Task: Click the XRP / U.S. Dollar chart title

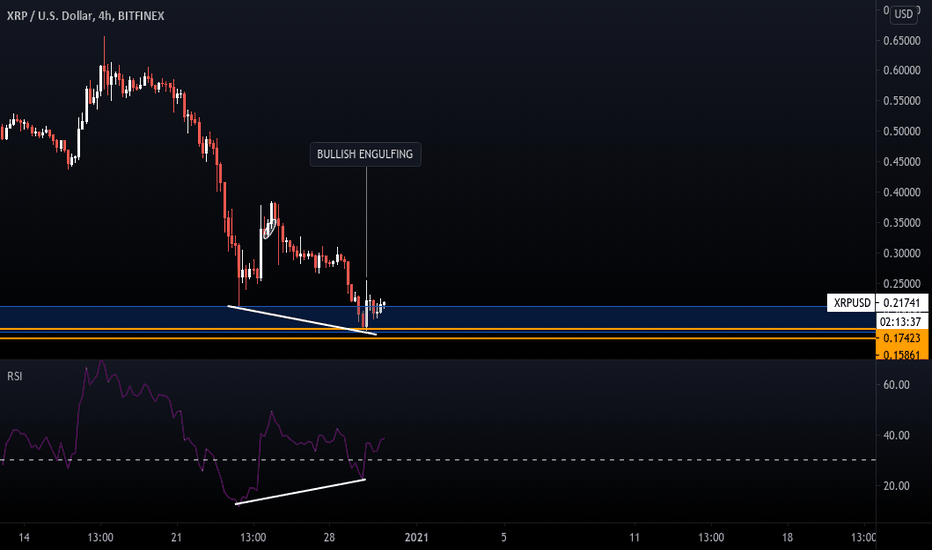Action: [86, 16]
